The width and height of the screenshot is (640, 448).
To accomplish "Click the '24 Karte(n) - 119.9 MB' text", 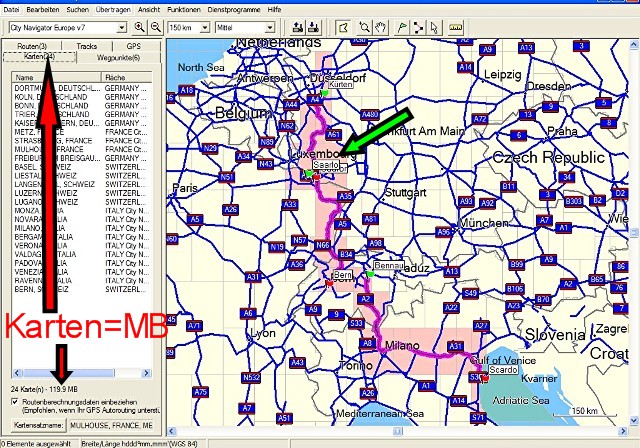I will [44, 389].
